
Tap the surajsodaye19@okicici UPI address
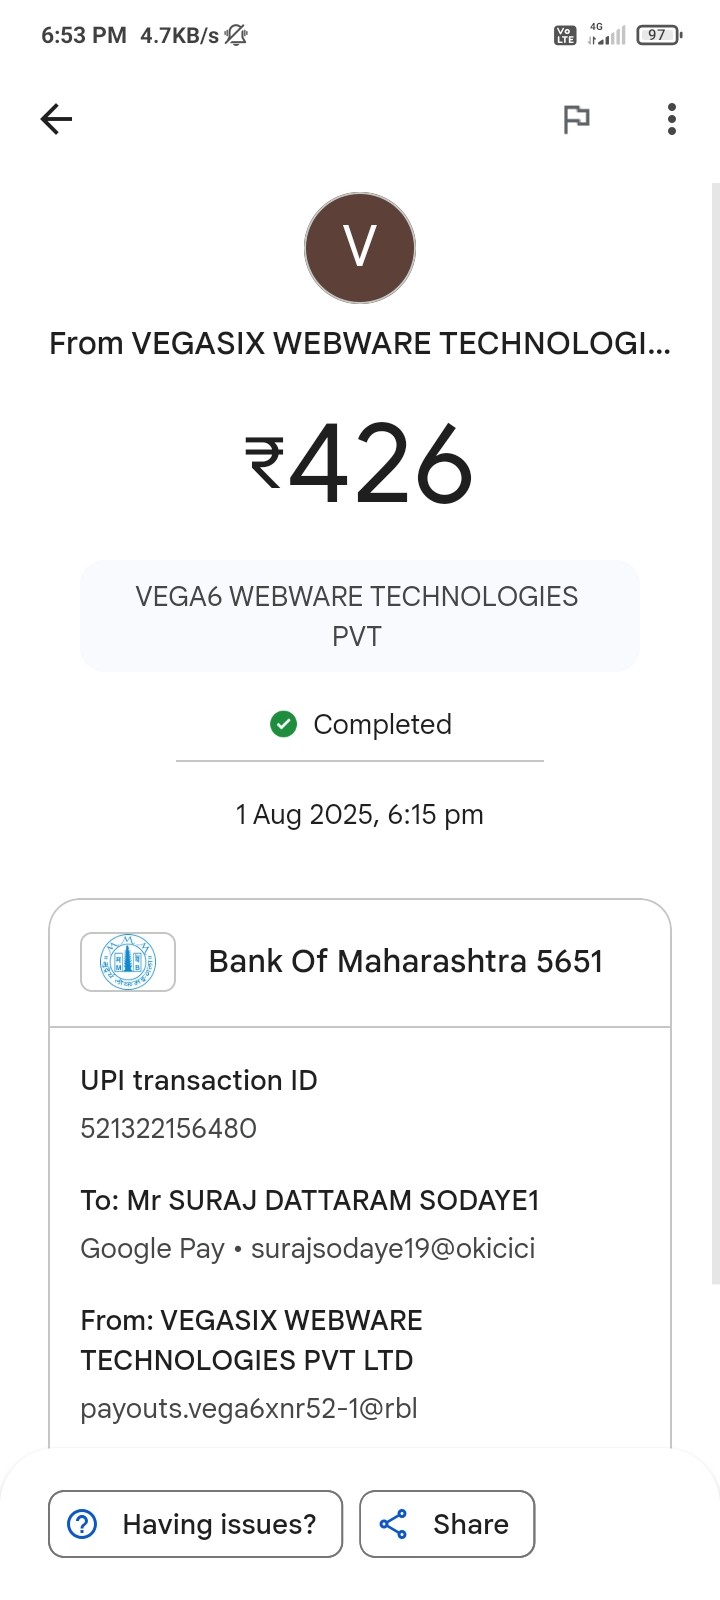[393, 1248]
